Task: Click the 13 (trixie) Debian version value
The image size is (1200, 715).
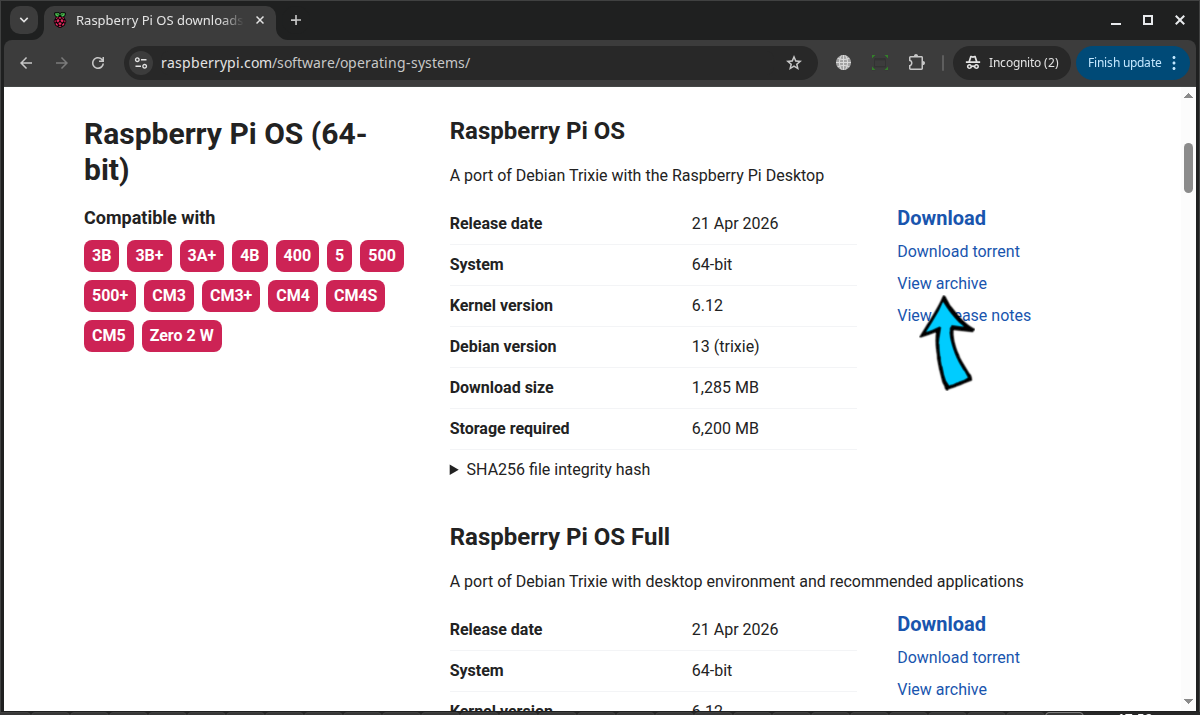Action: [x=726, y=346]
